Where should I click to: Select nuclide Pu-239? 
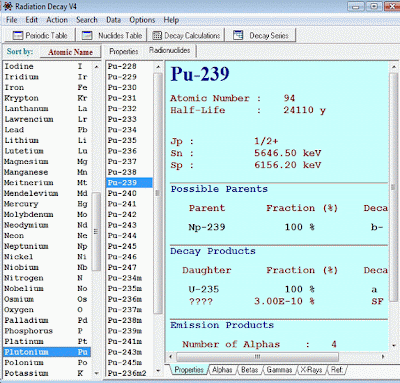129,183
